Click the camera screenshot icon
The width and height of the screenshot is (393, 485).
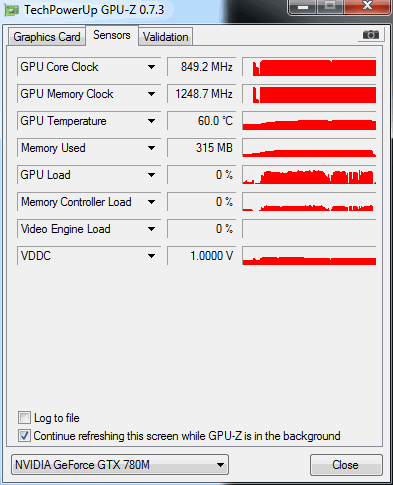click(371, 34)
